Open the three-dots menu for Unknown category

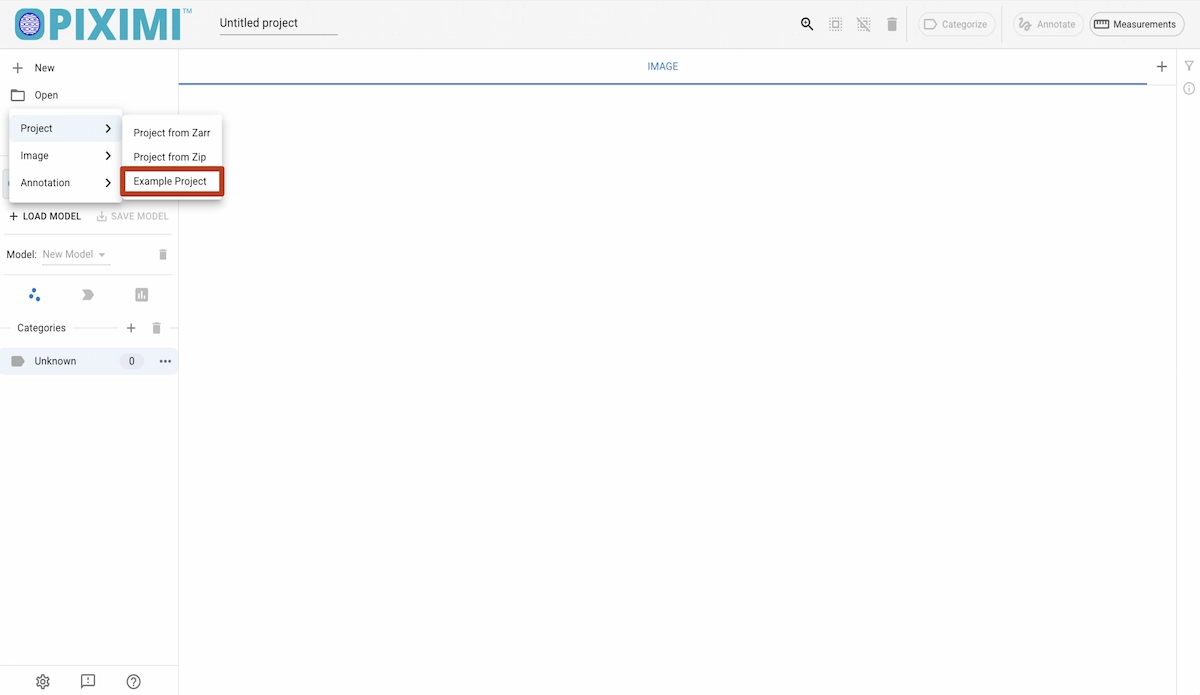(x=165, y=361)
